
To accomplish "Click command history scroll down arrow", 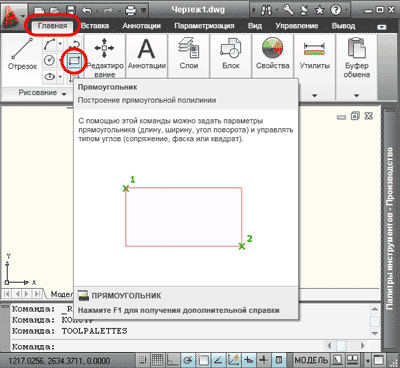I will coord(375,333).
